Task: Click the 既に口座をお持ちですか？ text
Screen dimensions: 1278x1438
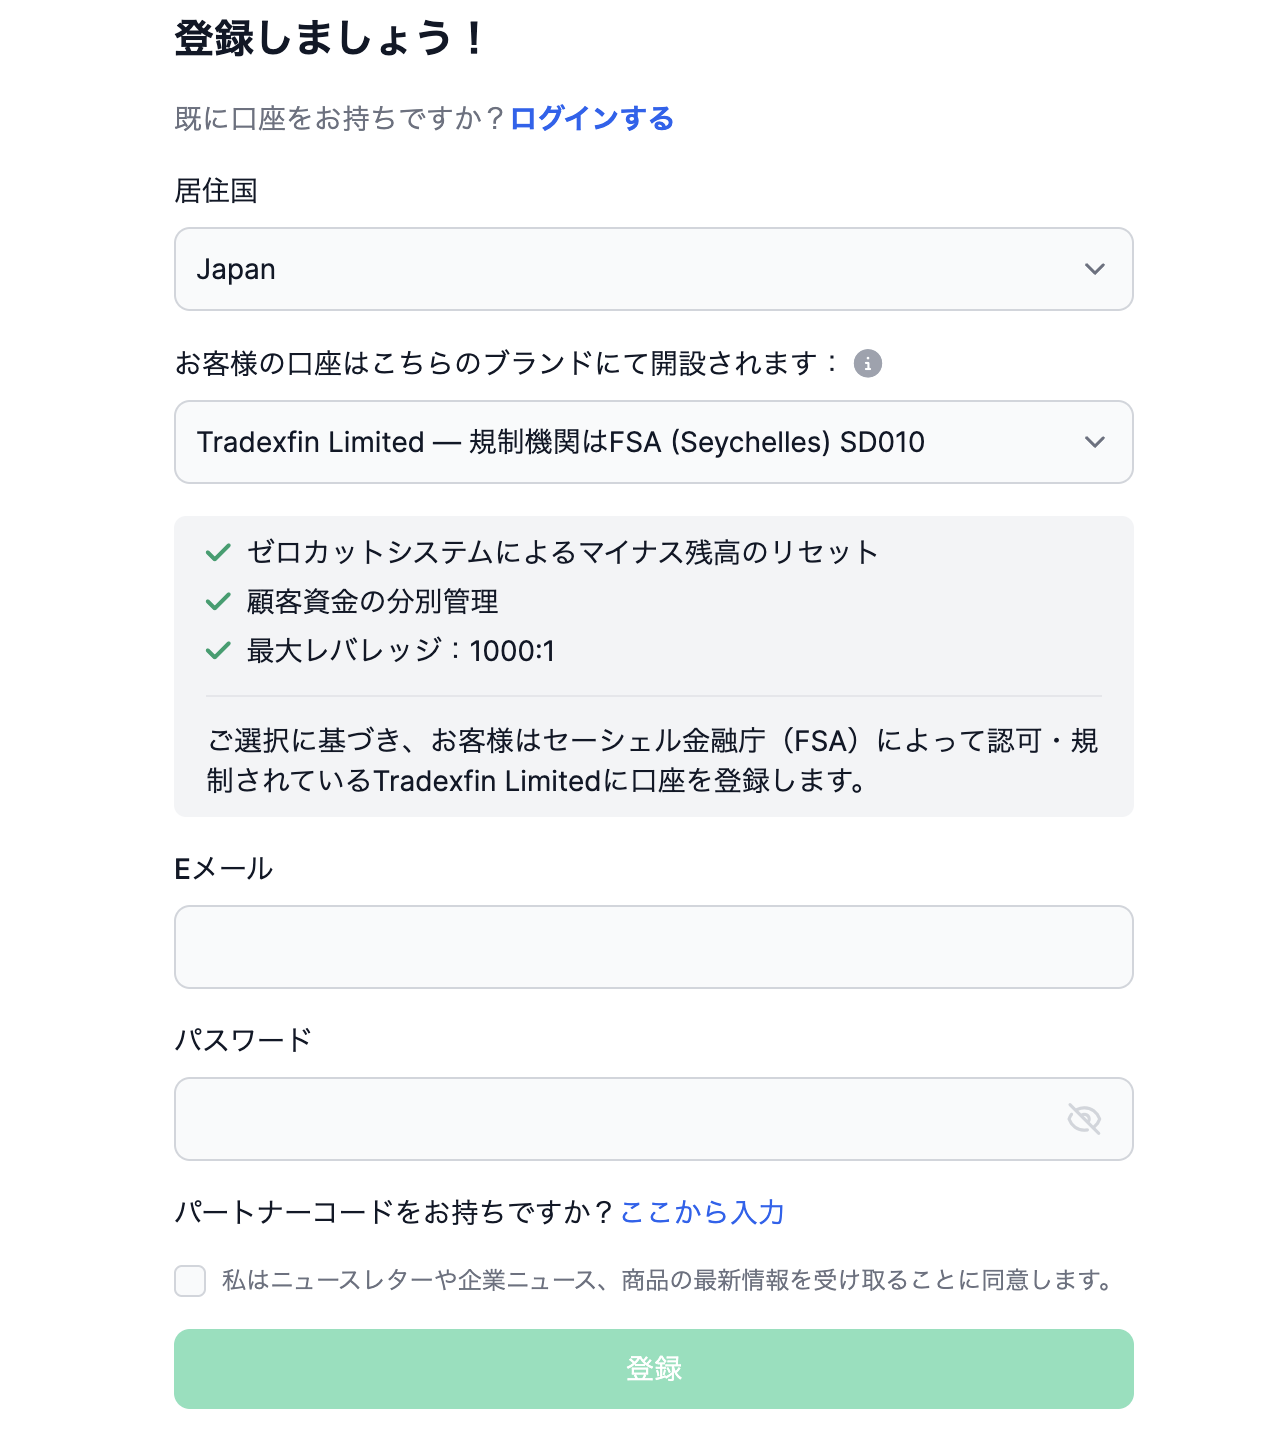Action: click(x=340, y=118)
